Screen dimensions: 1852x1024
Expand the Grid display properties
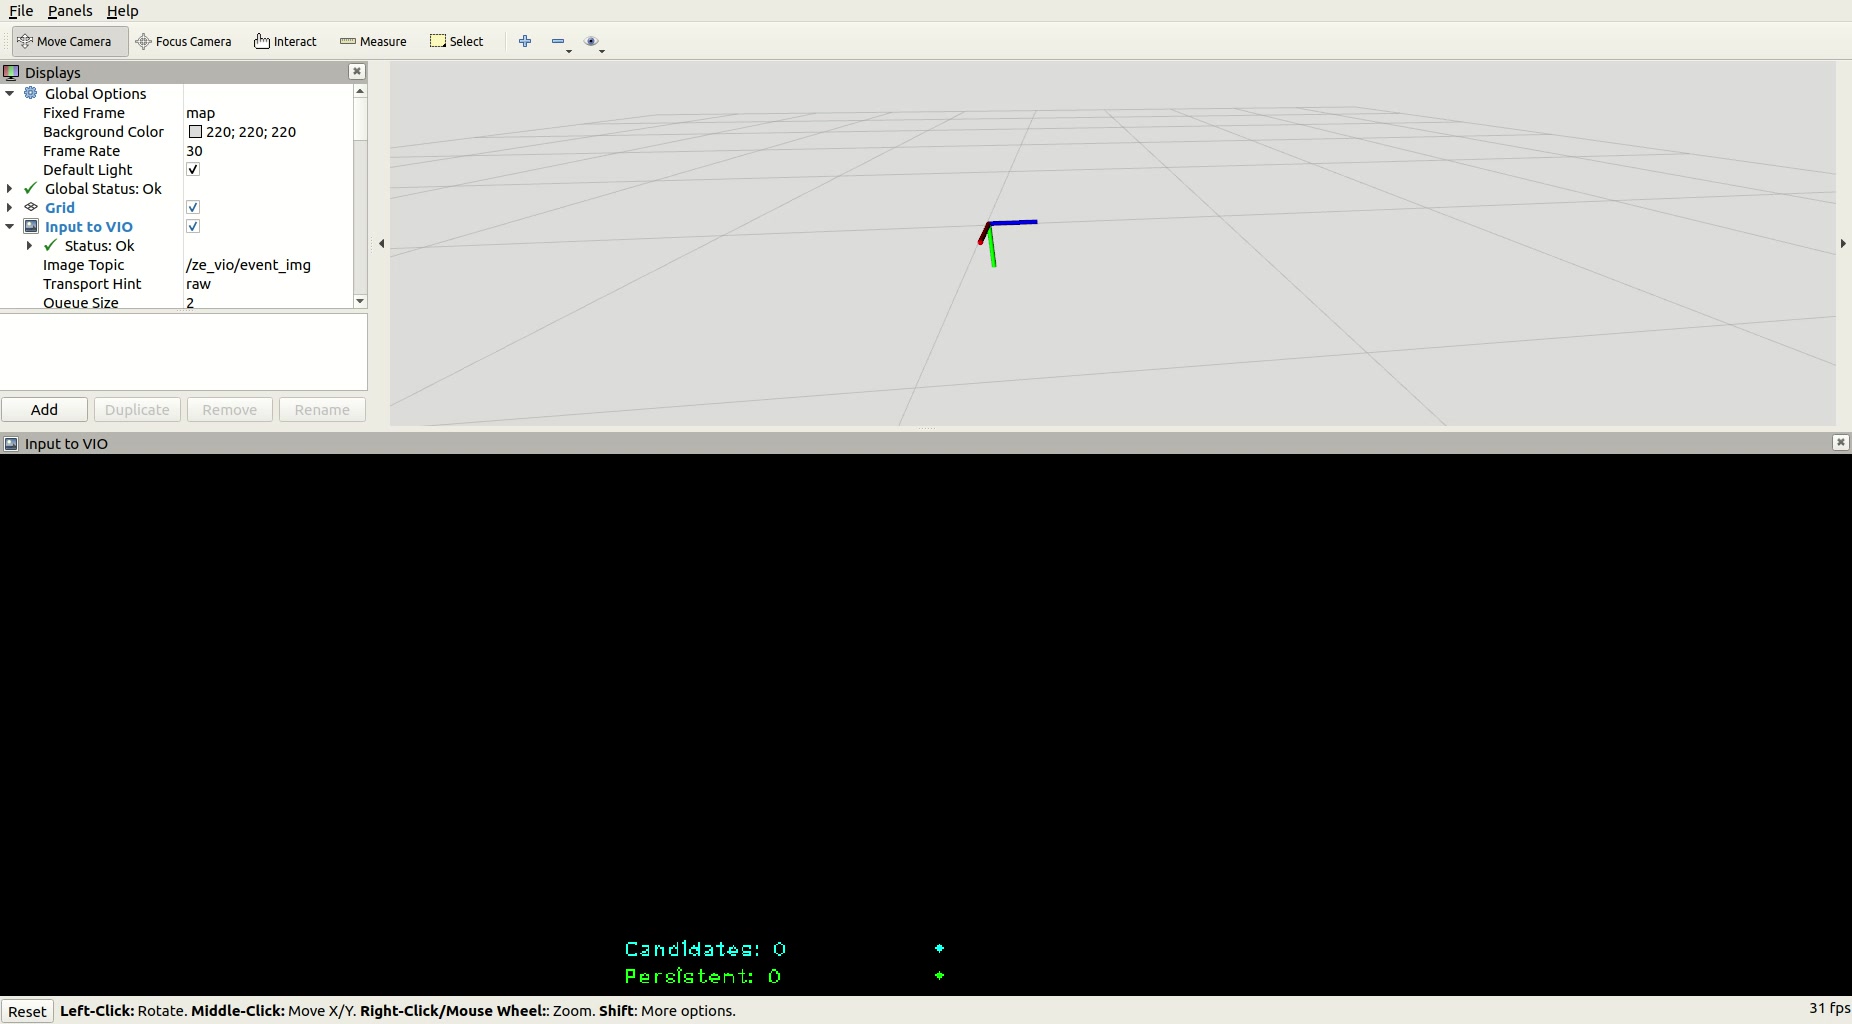10,208
